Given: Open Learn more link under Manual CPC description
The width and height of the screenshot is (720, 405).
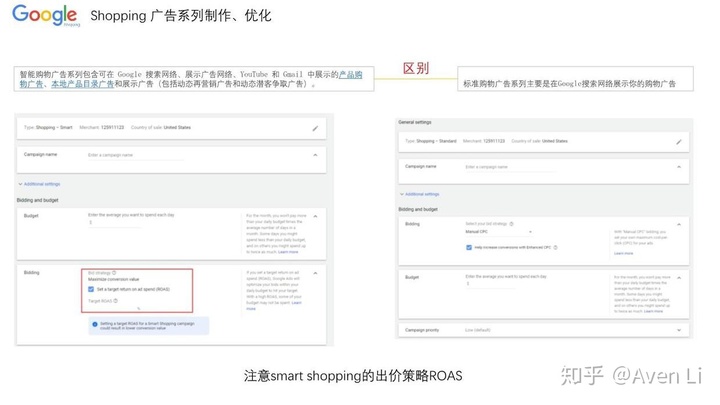Looking at the screenshot, I should [624, 253].
